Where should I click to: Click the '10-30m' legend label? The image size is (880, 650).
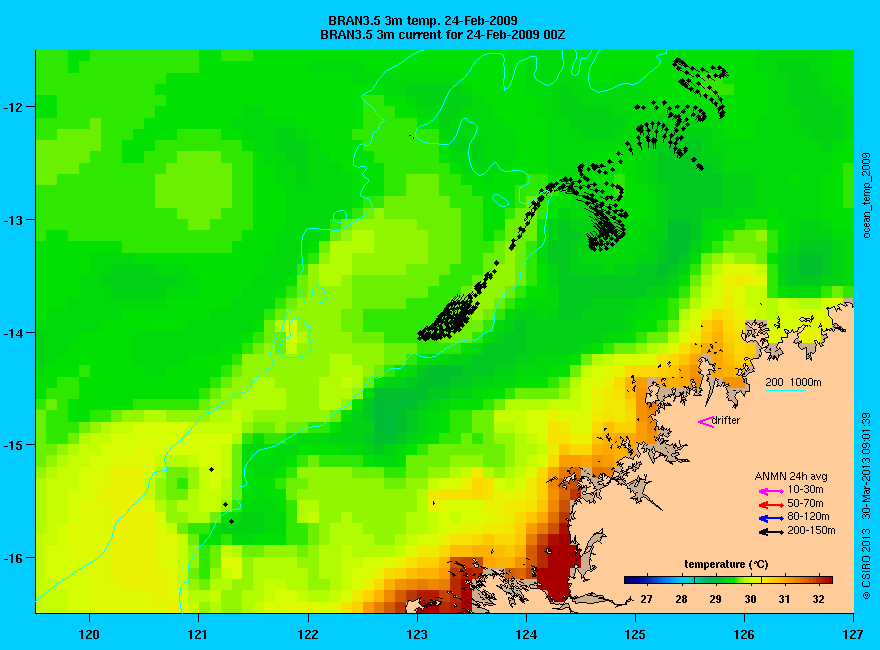[805, 490]
